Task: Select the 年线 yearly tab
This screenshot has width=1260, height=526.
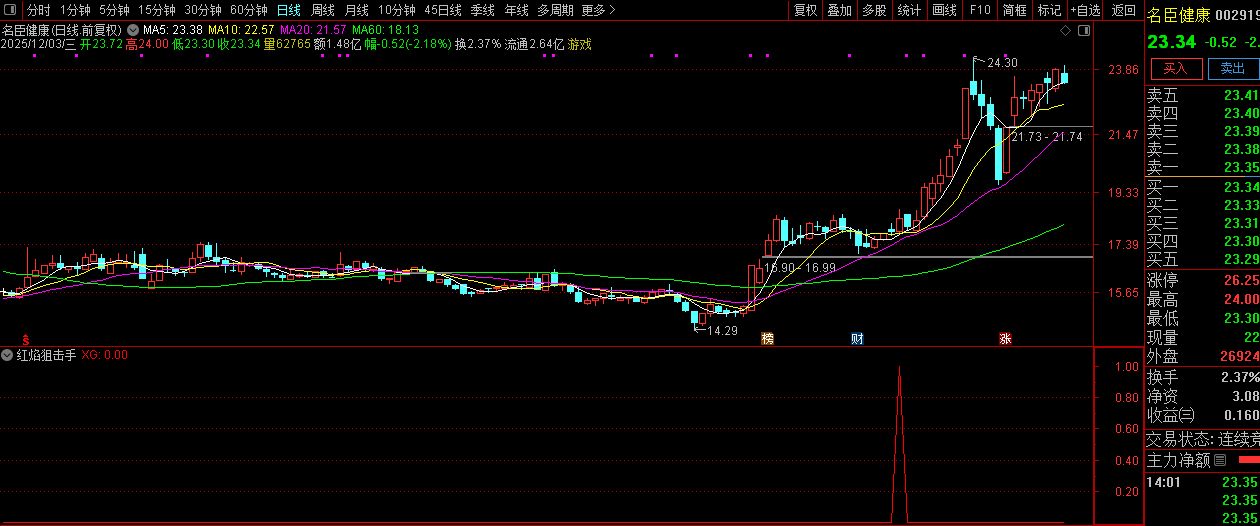Action: click(516, 10)
